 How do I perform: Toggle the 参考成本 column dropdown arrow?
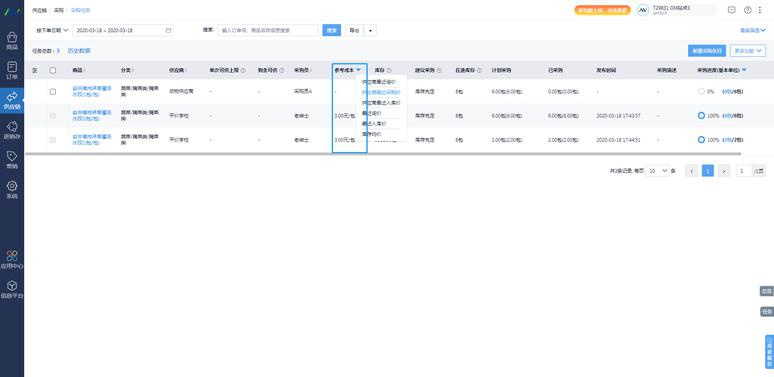click(358, 70)
